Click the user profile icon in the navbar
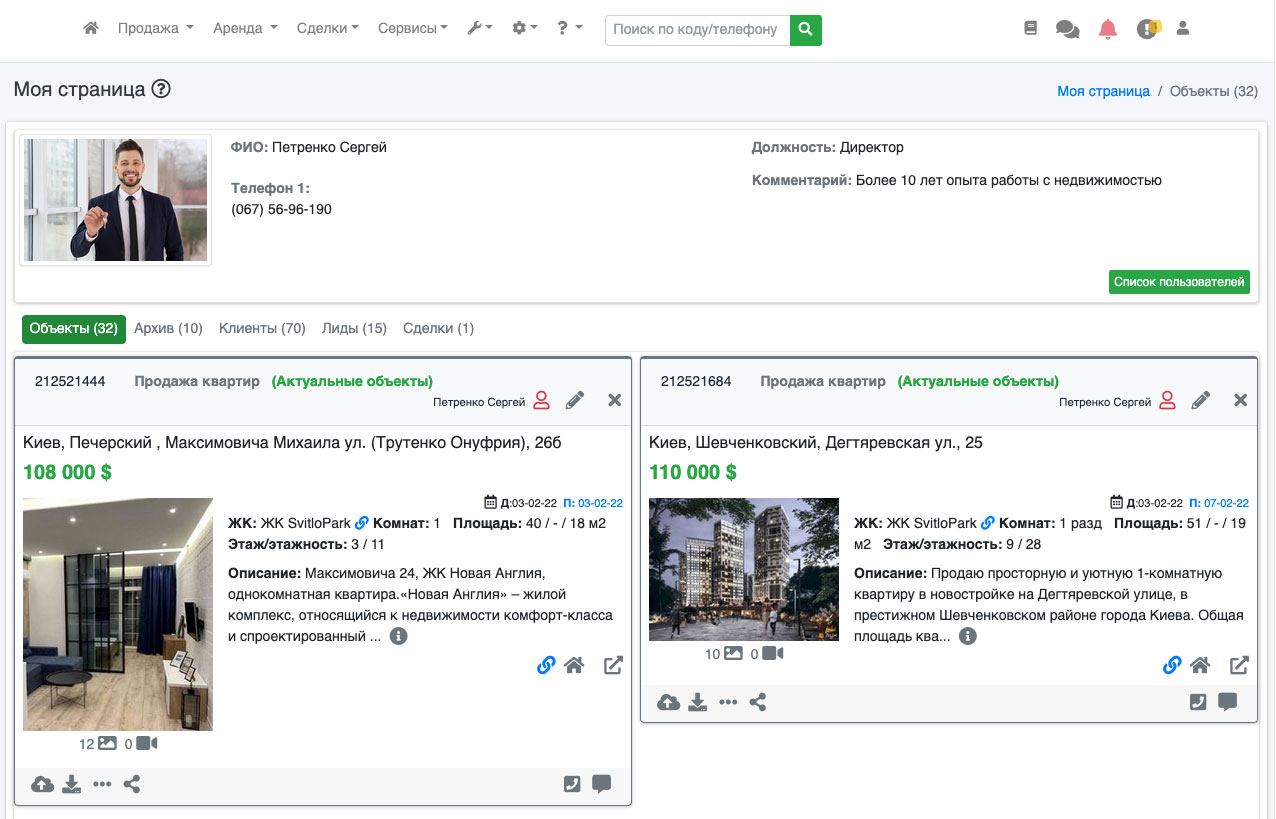This screenshot has height=819, width=1276. [x=1183, y=29]
